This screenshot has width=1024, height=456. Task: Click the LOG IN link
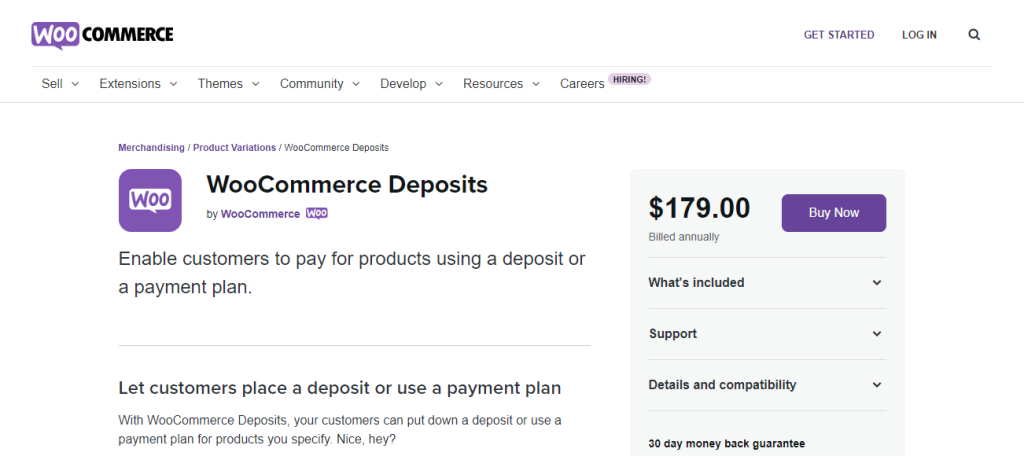919,34
